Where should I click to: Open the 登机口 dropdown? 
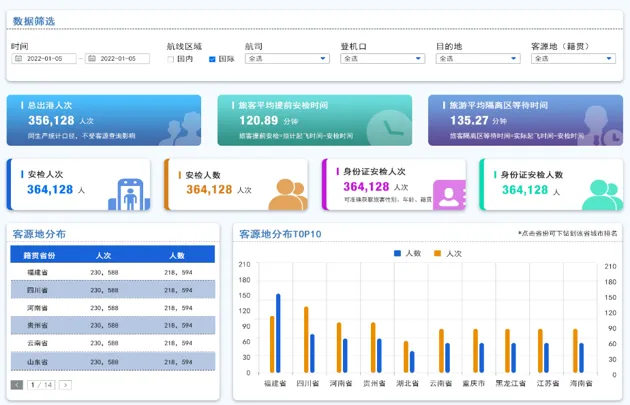382,59
